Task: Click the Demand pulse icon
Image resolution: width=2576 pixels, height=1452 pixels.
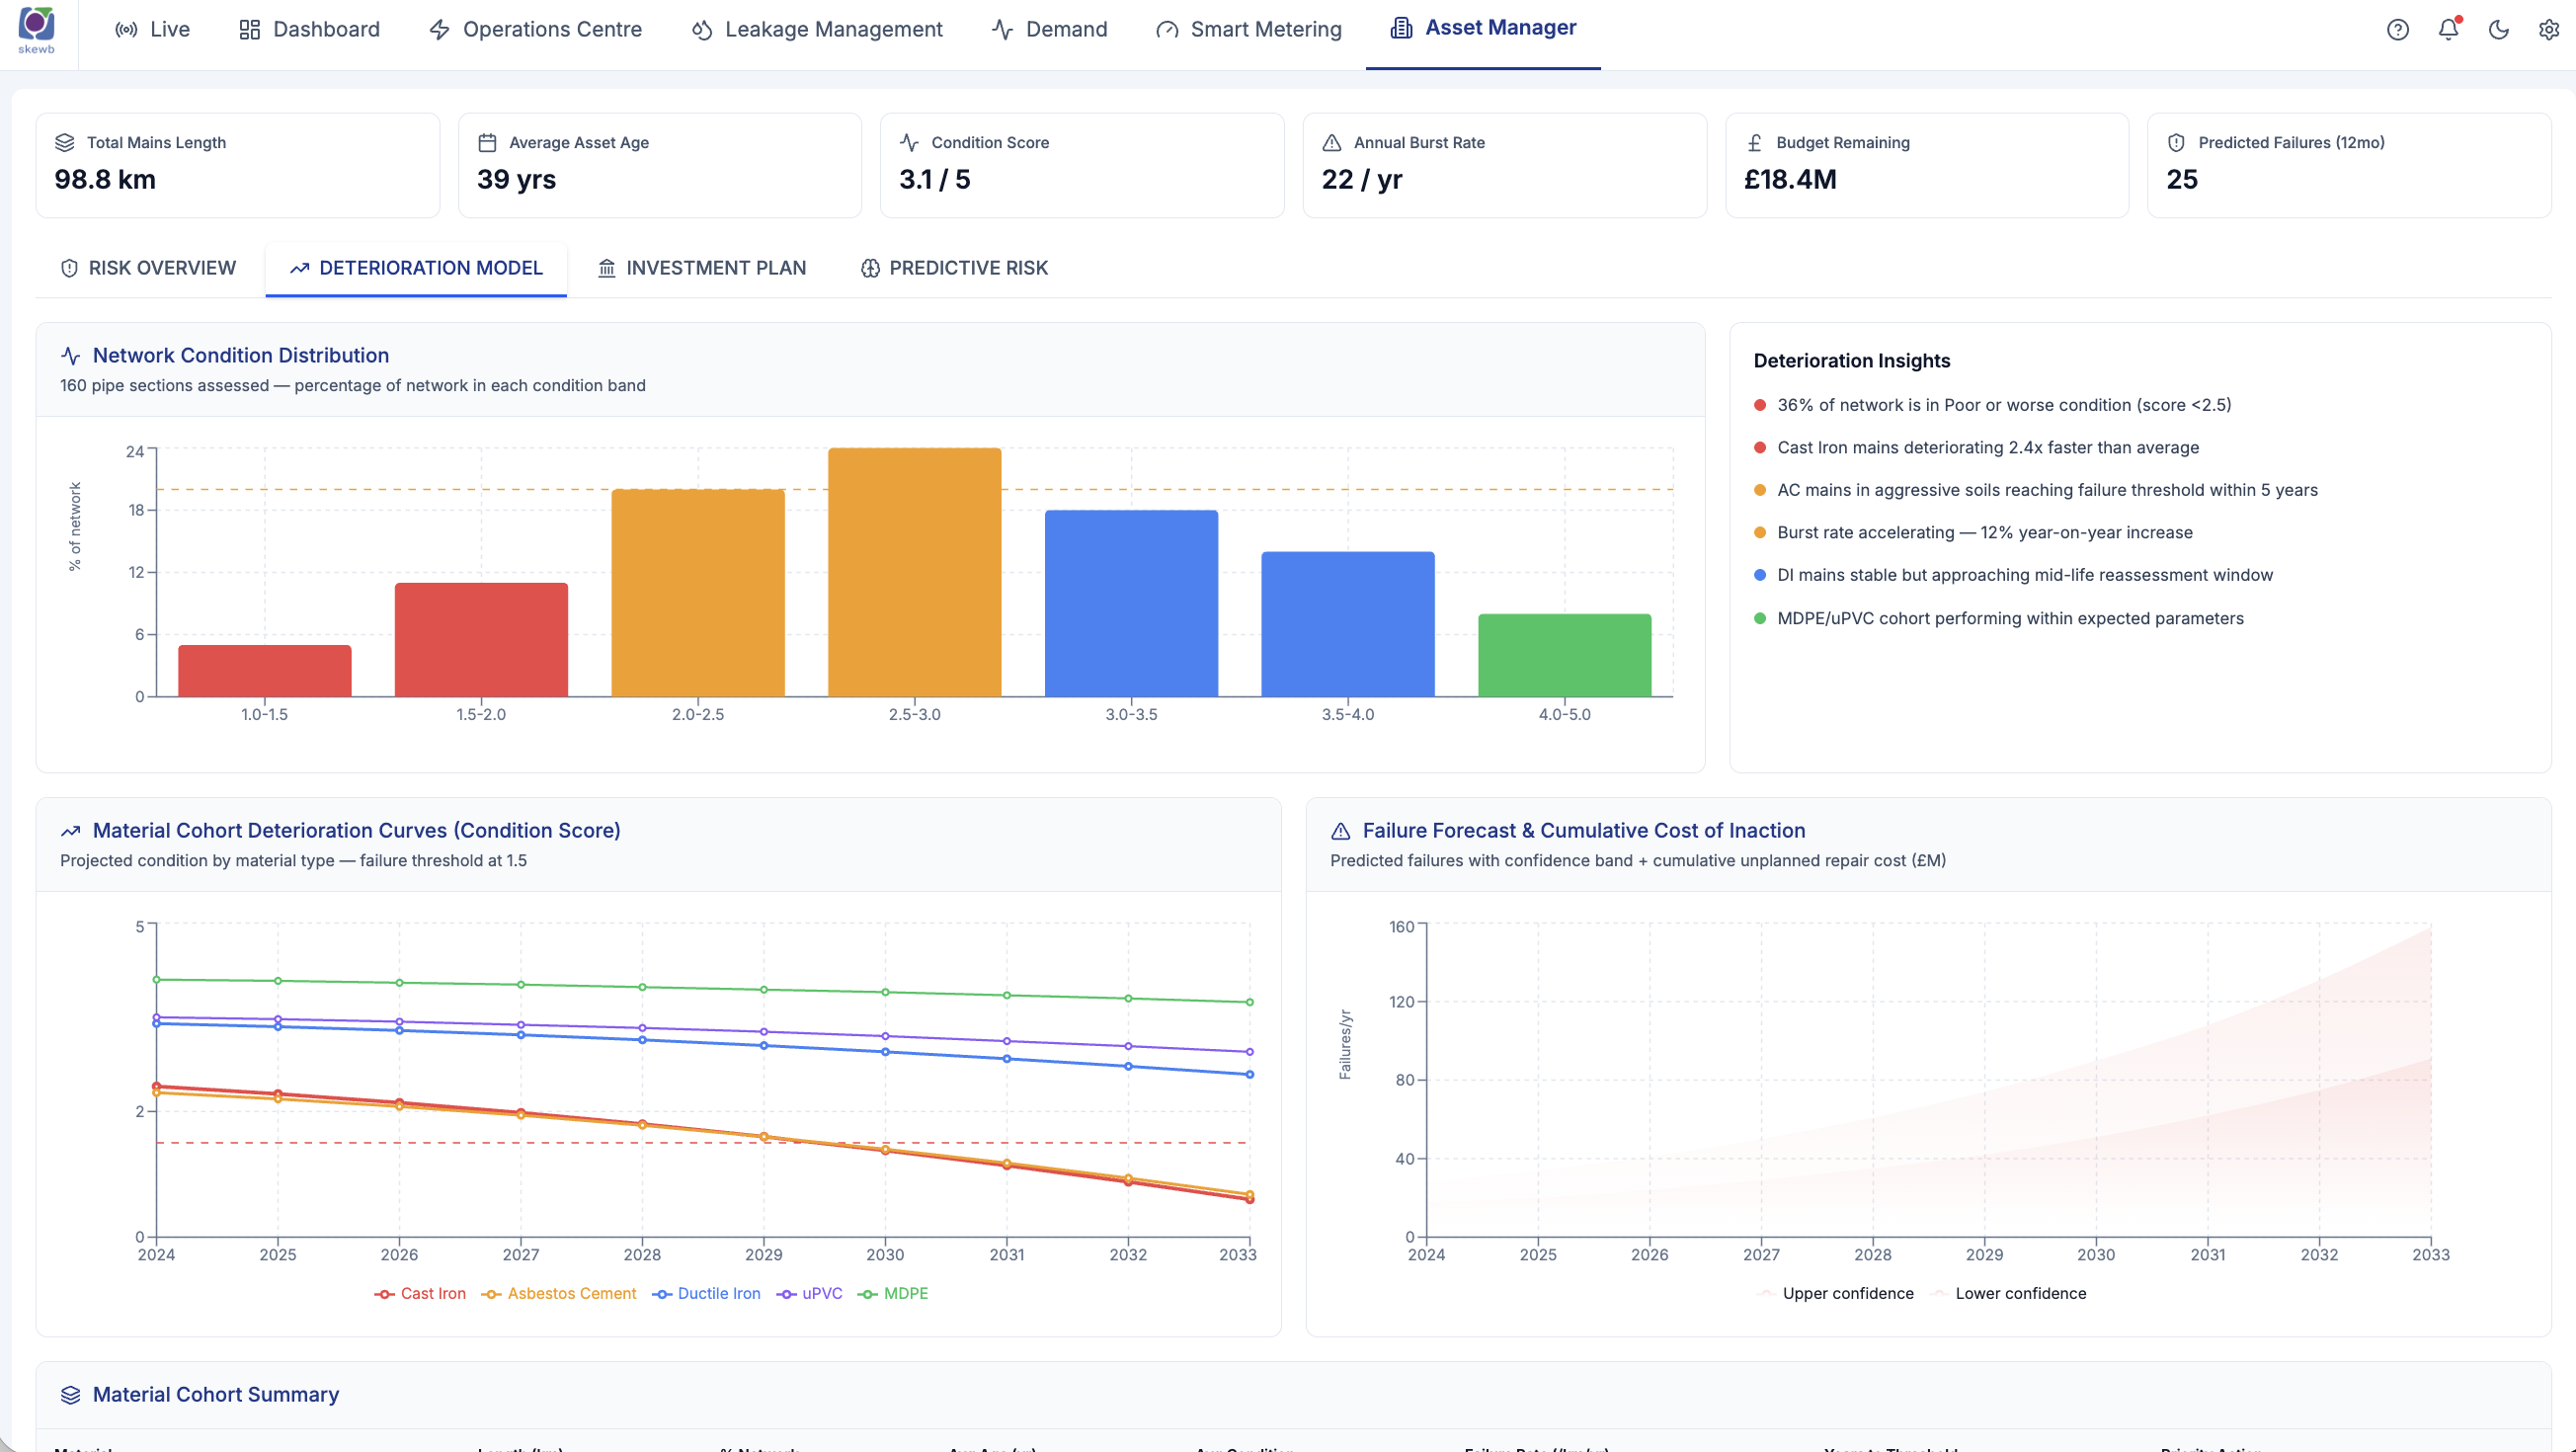Action: tap(1003, 30)
